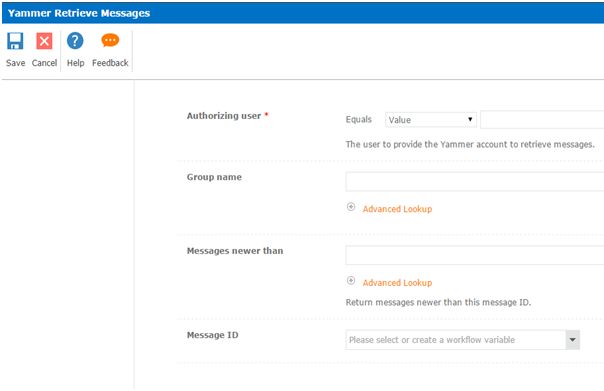Click the Advanced Lookup link below Messages newer than

point(397,283)
